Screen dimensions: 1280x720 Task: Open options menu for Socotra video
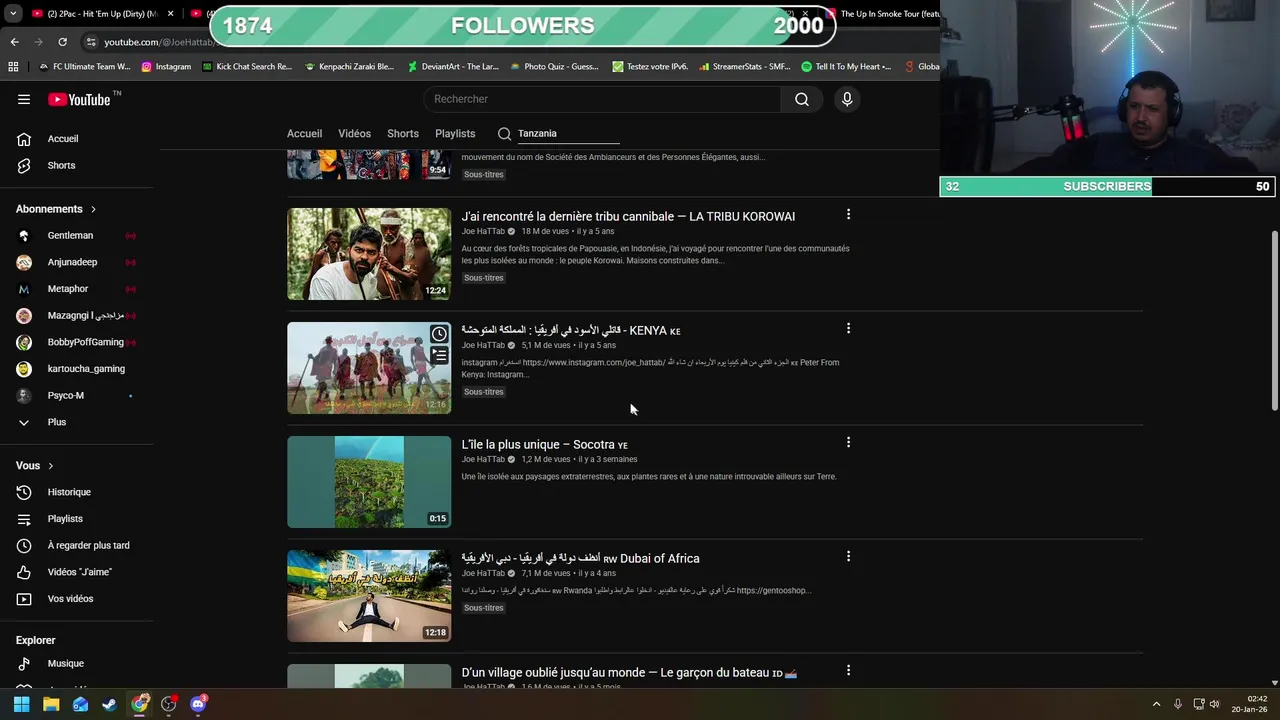[x=848, y=443]
